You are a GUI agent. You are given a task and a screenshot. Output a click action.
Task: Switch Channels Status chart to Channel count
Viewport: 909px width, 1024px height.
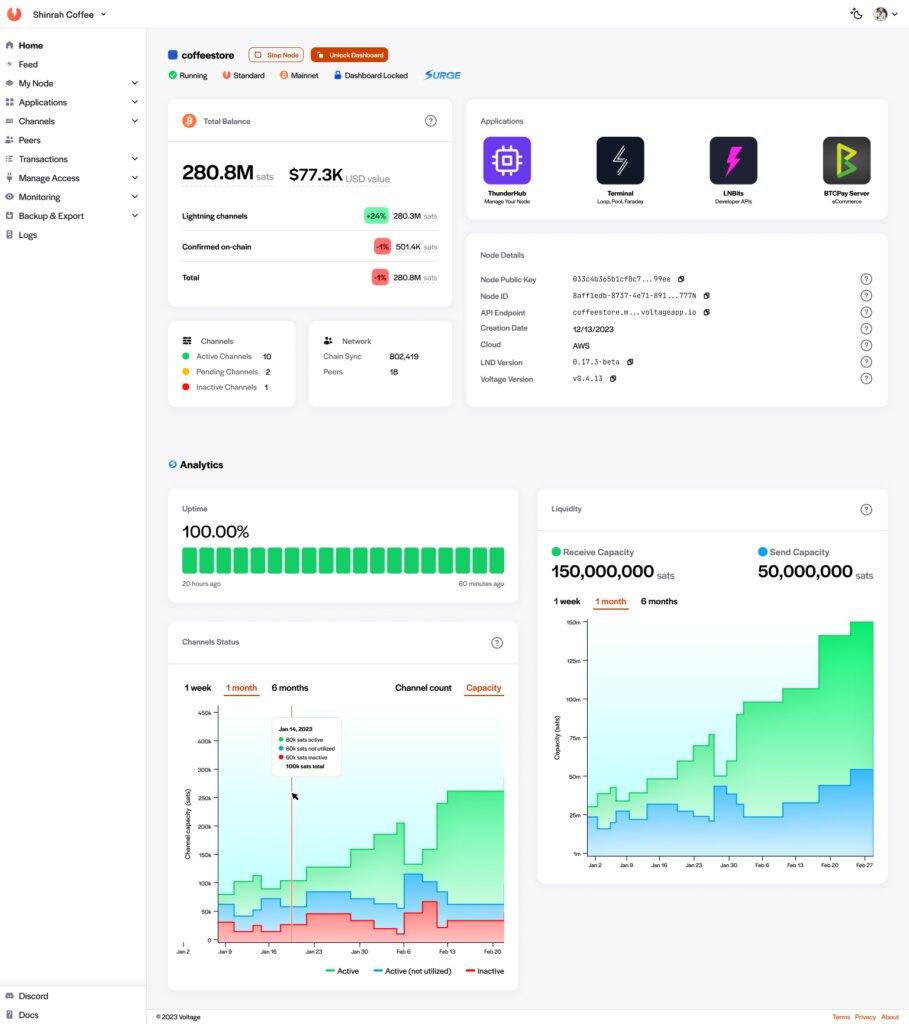coord(423,688)
